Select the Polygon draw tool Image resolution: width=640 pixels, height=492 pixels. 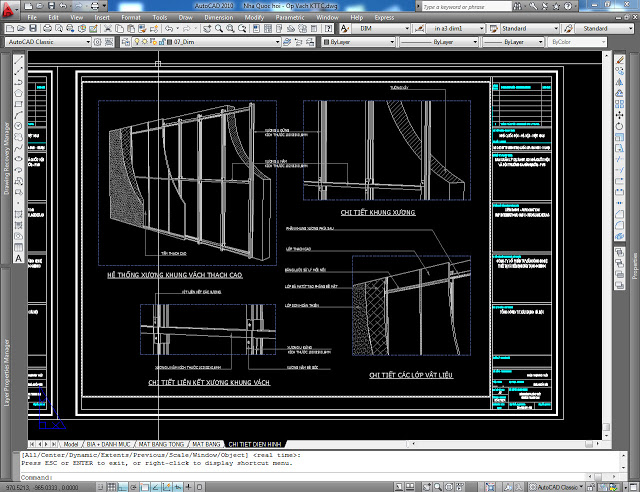[x=18, y=94]
